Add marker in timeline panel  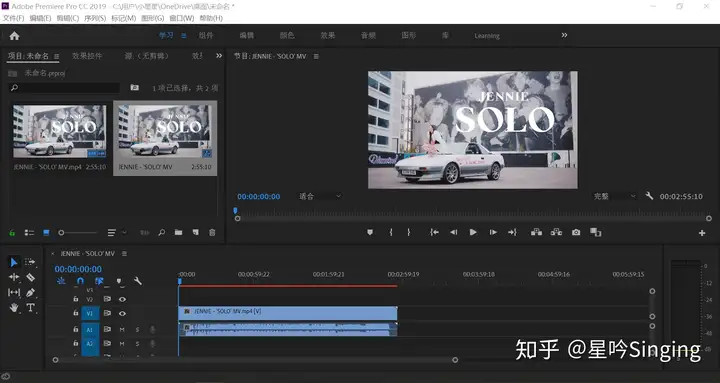pos(119,281)
